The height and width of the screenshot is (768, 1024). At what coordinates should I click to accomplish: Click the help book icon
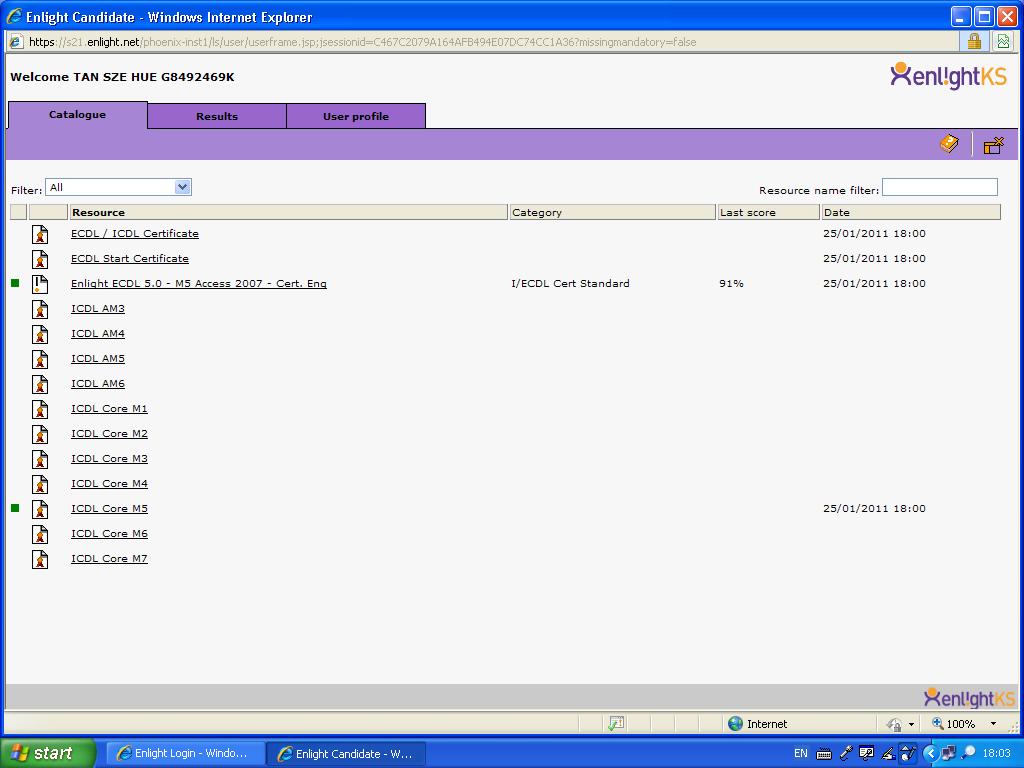coord(949,144)
